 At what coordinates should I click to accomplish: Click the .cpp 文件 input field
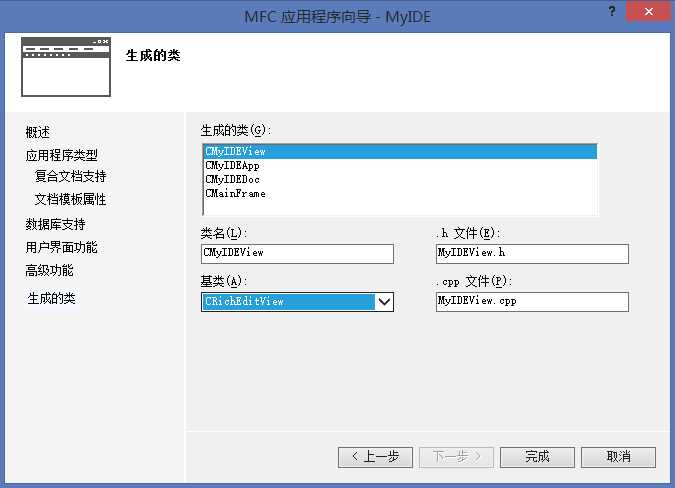point(533,302)
